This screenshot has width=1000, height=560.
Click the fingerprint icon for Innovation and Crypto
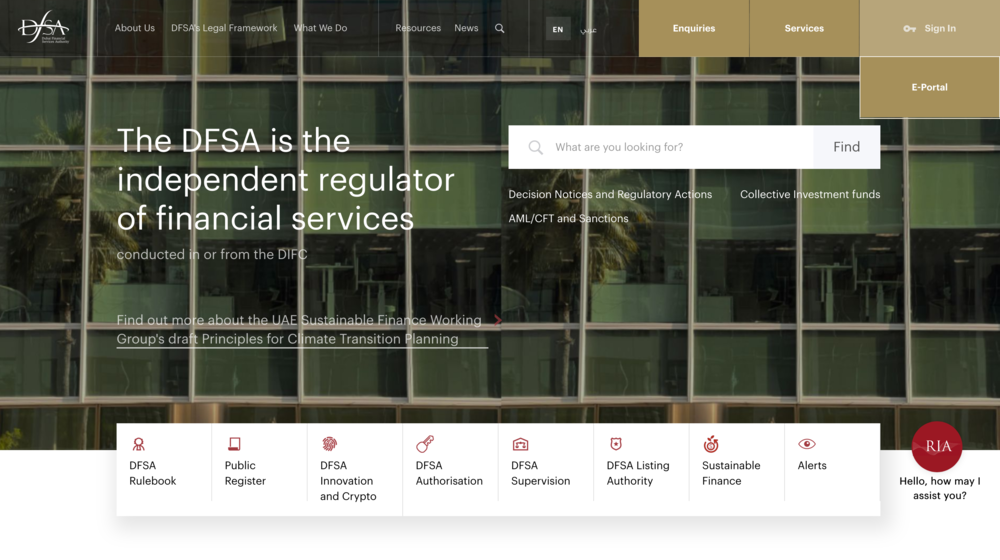329,443
